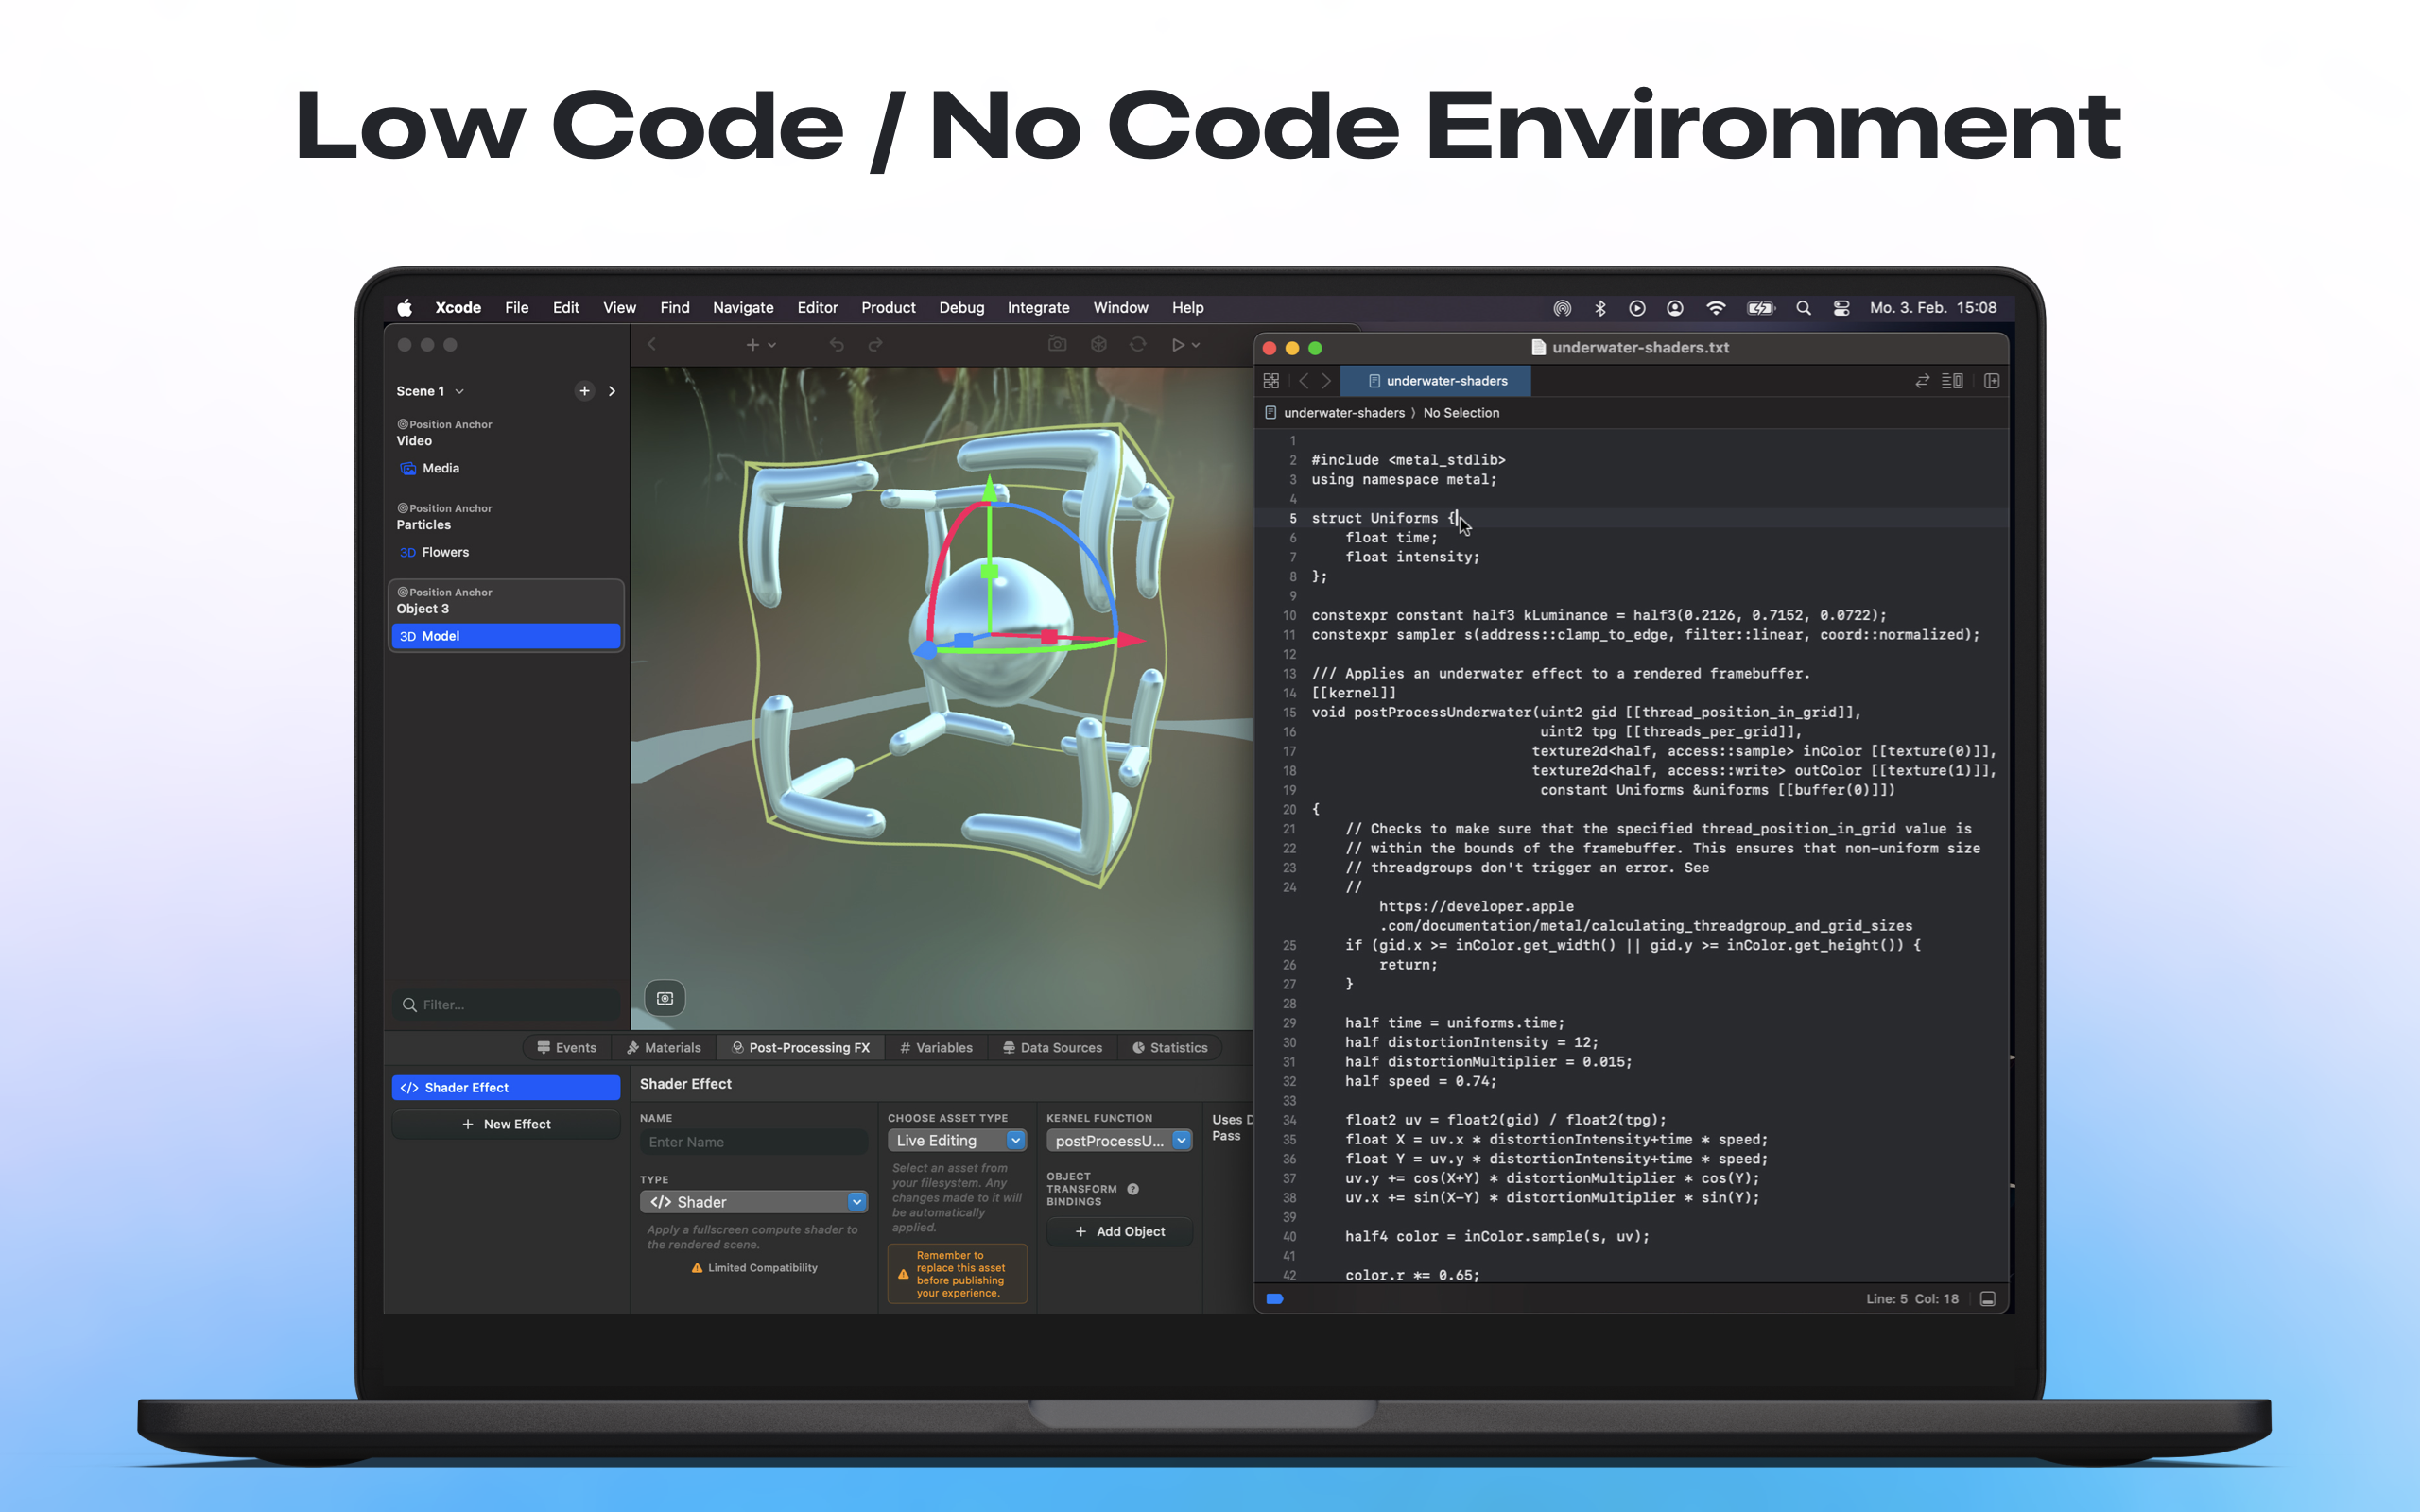The height and width of the screenshot is (1512, 2420).
Task: Click the date and time in menu bar
Action: click(1933, 308)
